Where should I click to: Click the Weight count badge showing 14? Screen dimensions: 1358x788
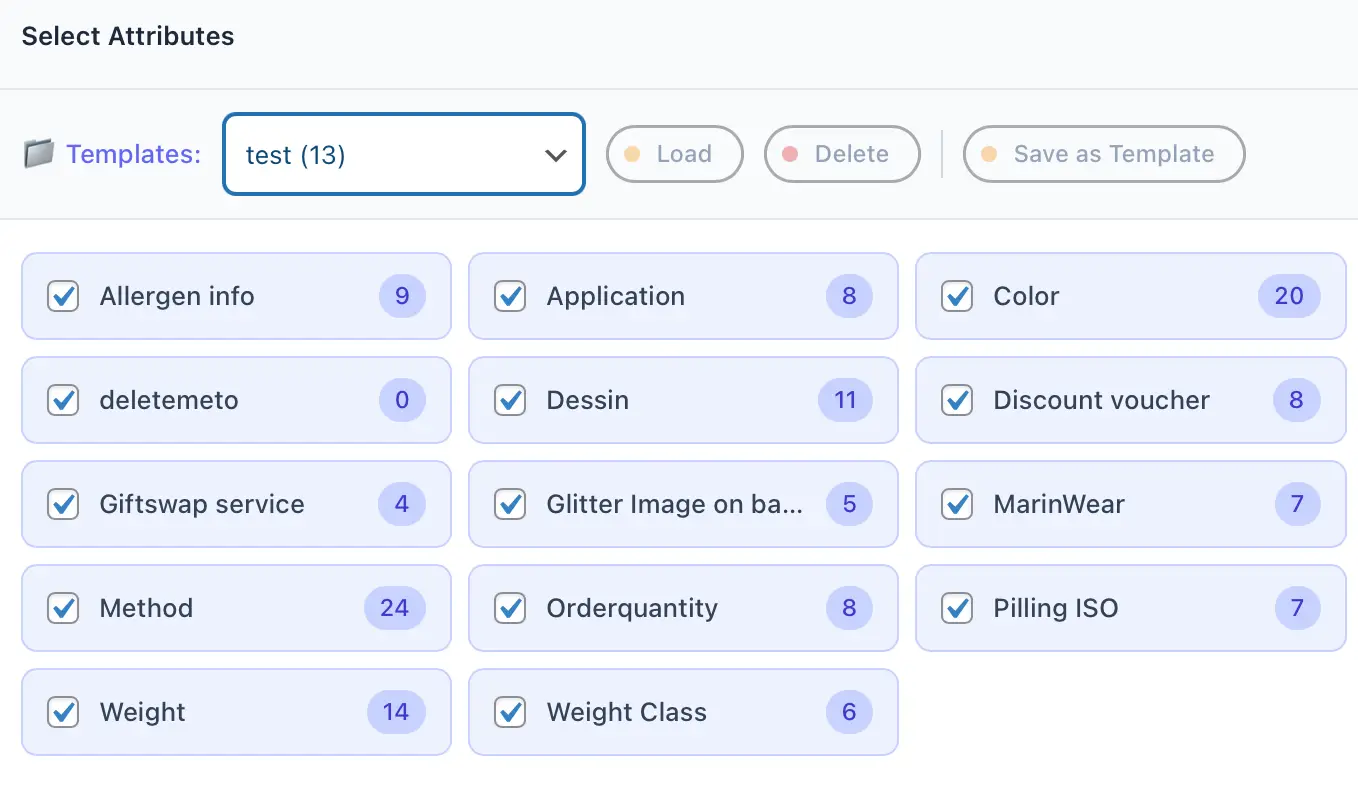tap(395, 712)
